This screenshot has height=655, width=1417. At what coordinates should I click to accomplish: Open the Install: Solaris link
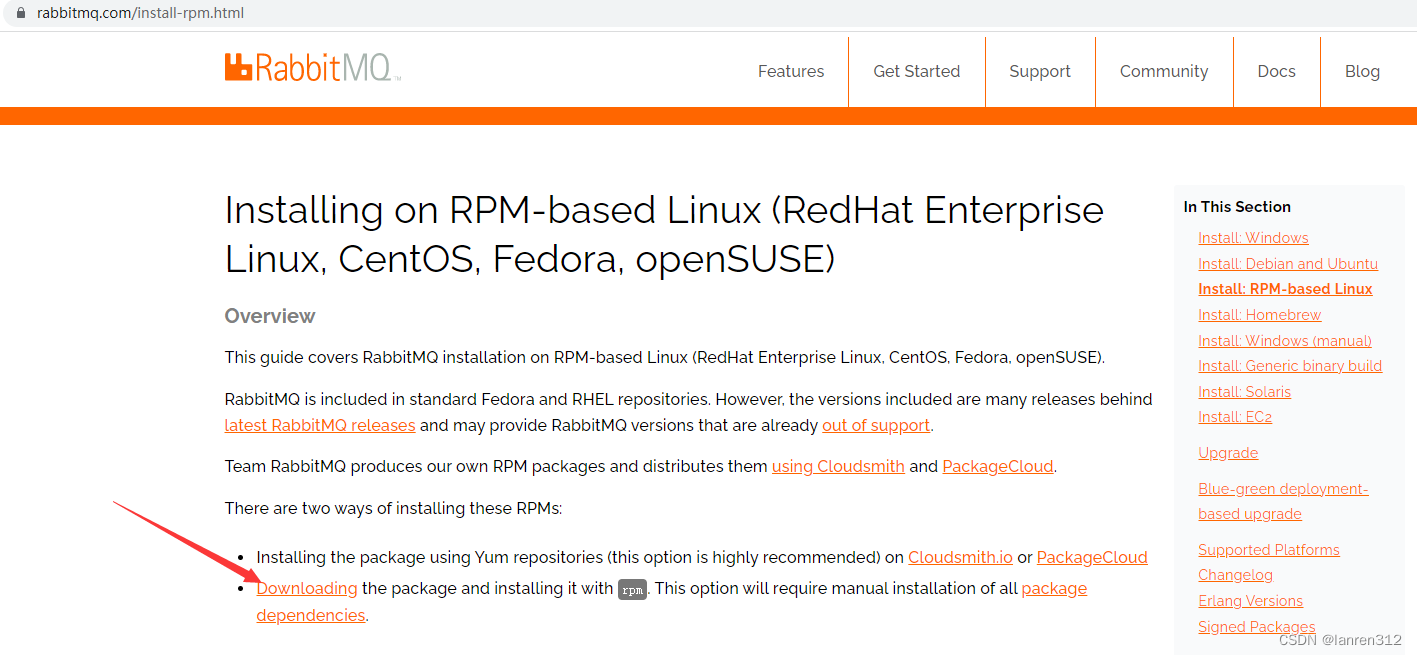pos(1244,391)
